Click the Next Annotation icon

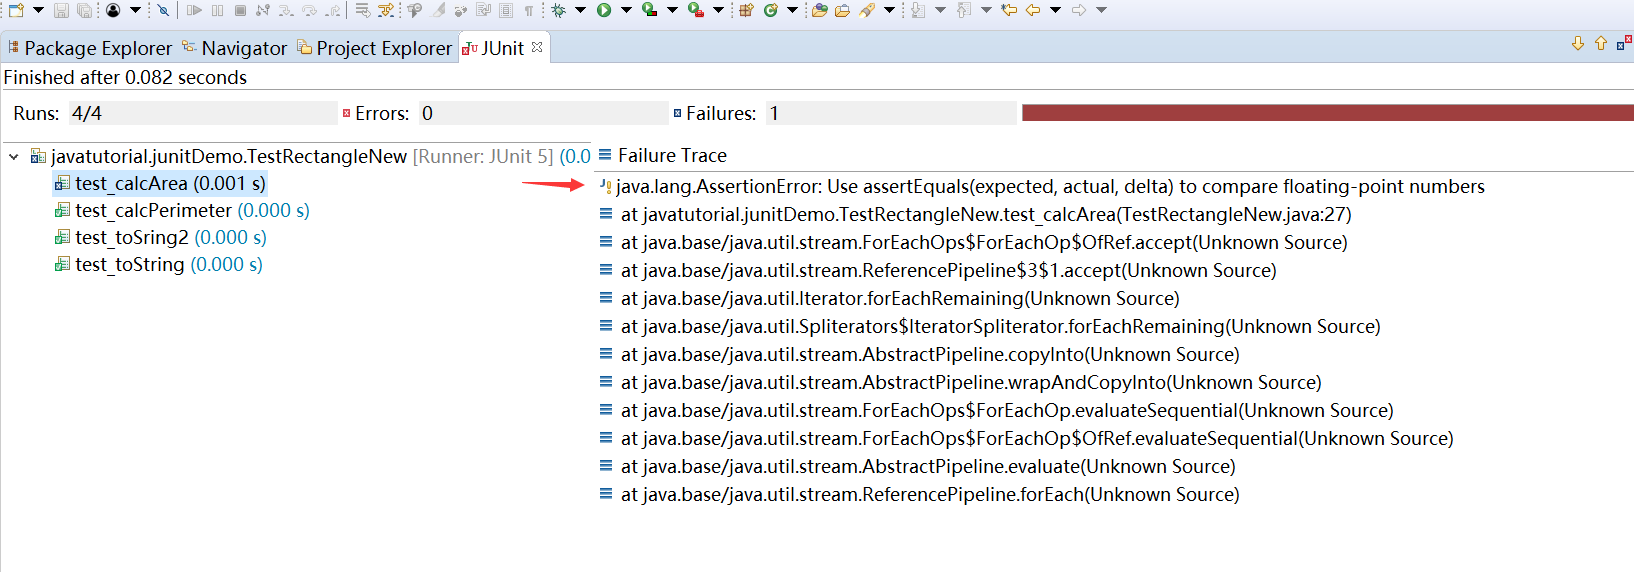point(917,10)
